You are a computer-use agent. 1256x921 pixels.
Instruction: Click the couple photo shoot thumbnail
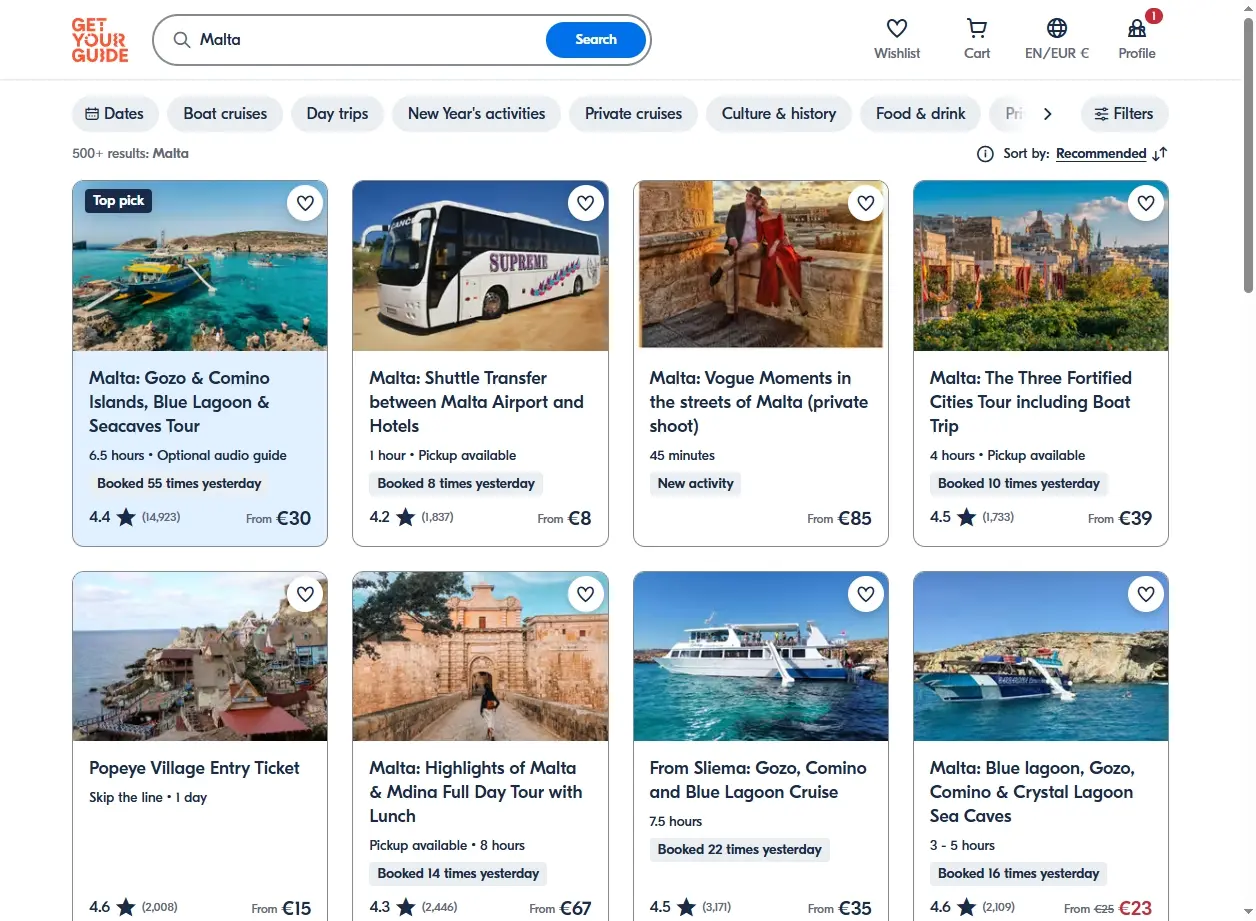761,266
